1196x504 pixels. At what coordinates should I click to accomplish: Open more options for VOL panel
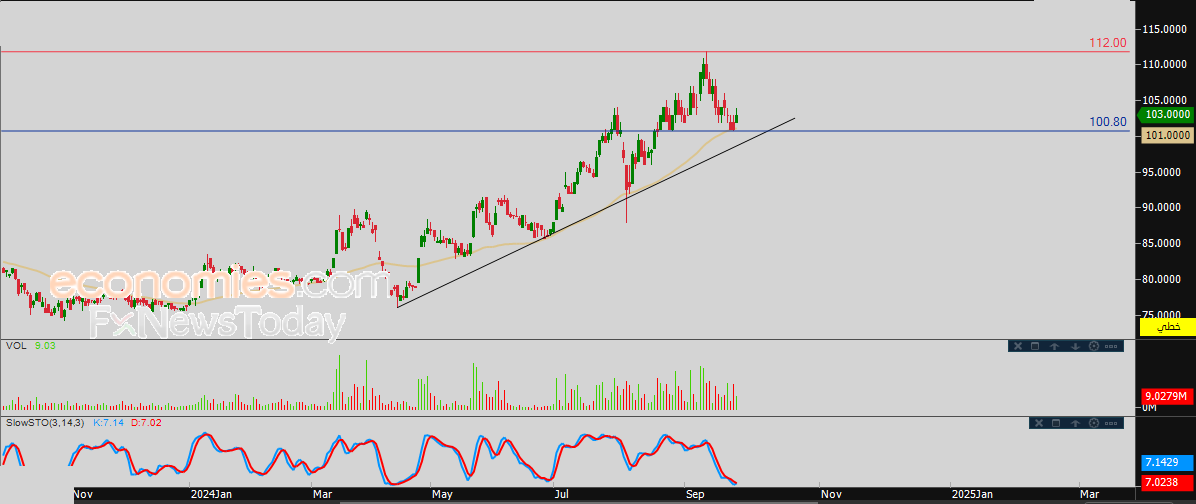(1111, 346)
